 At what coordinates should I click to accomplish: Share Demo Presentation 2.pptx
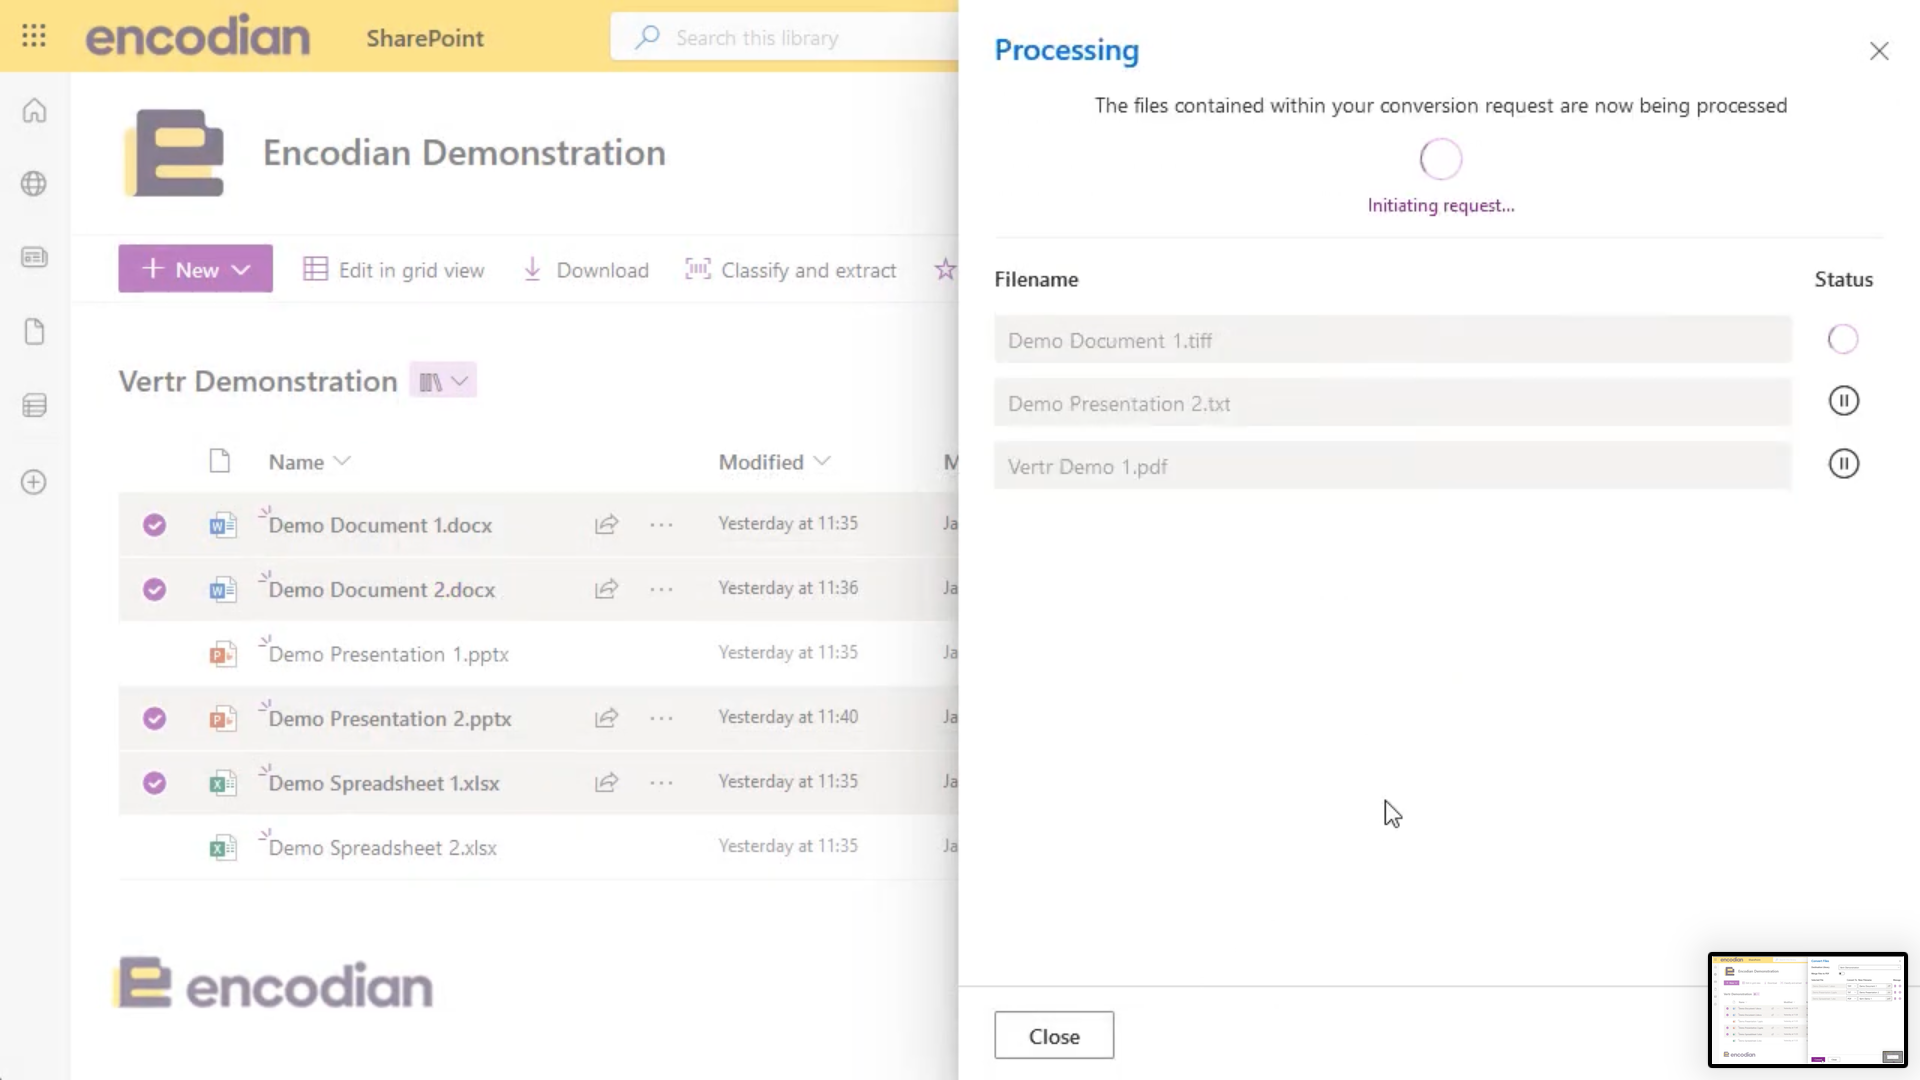click(x=606, y=718)
